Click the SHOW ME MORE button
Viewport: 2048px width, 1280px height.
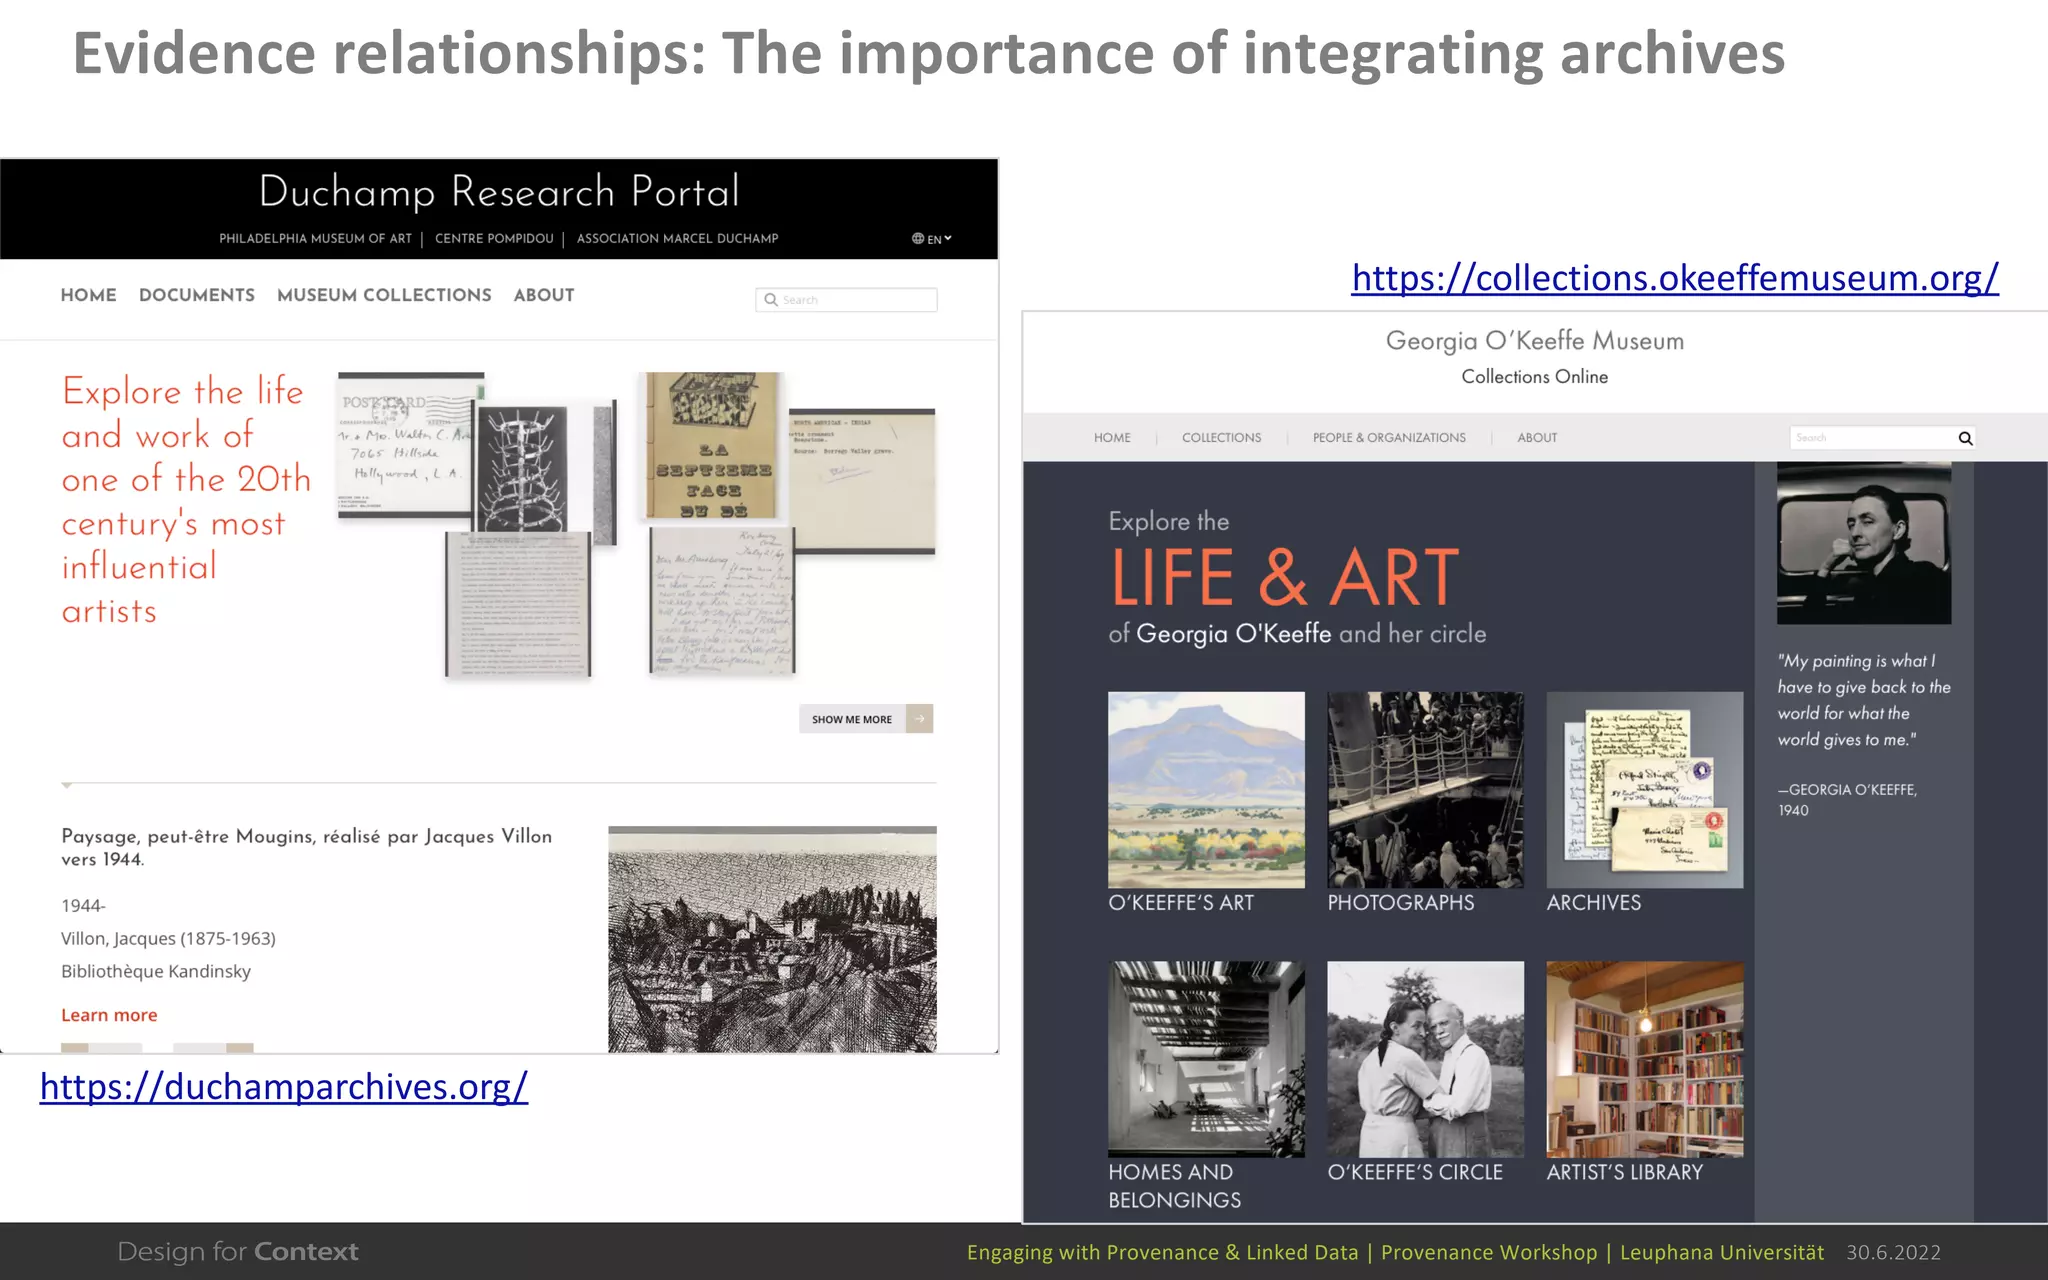pyautogui.click(x=866, y=719)
